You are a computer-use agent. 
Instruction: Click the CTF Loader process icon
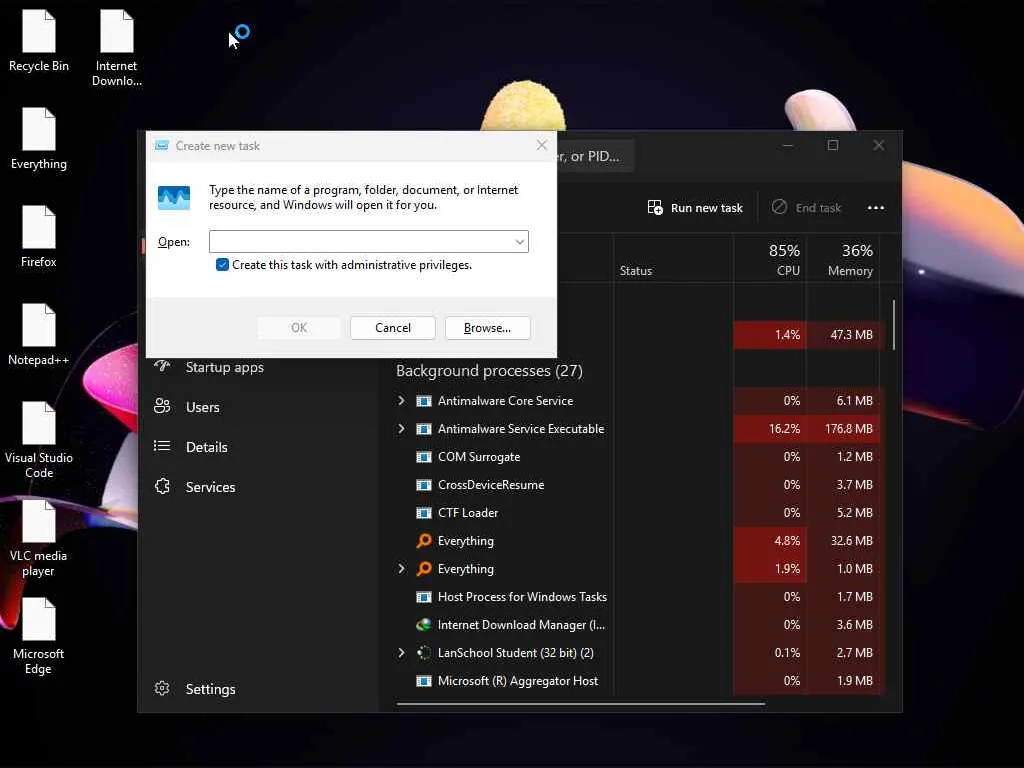(424, 513)
